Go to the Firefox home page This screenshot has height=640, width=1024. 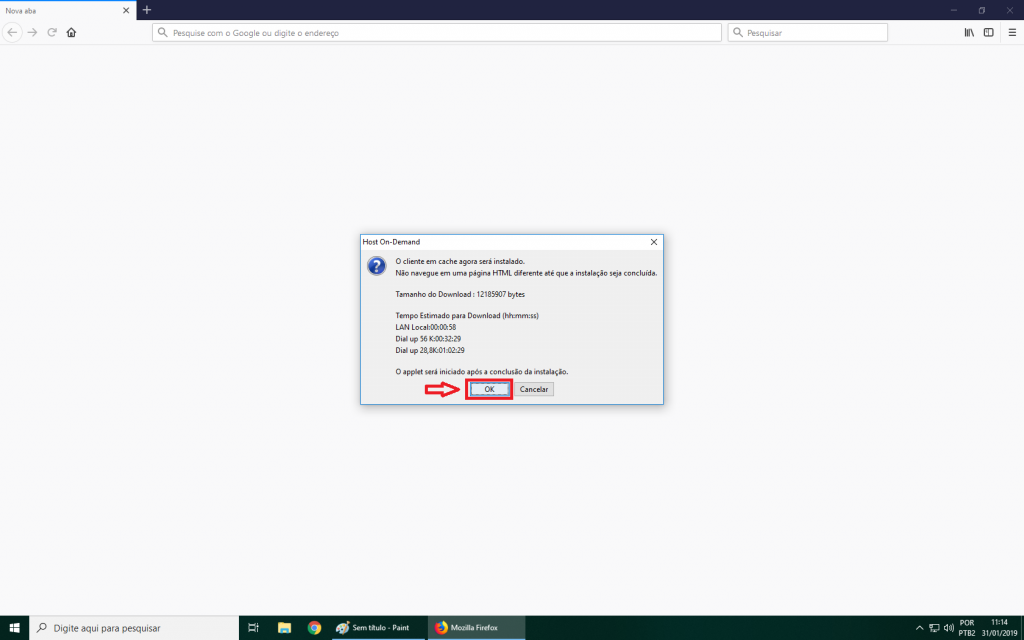pos(71,32)
